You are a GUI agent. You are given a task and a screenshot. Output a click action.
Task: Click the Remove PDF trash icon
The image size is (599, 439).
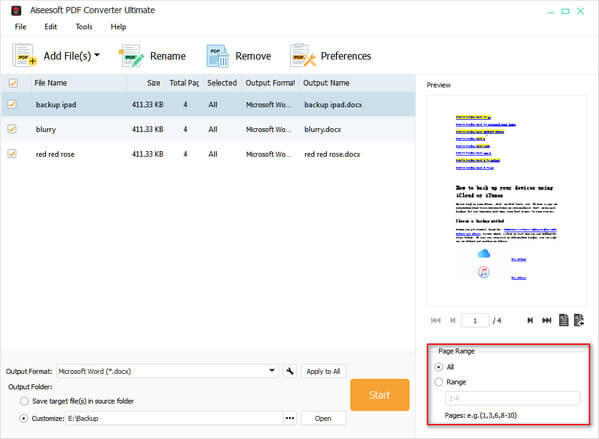coord(218,56)
